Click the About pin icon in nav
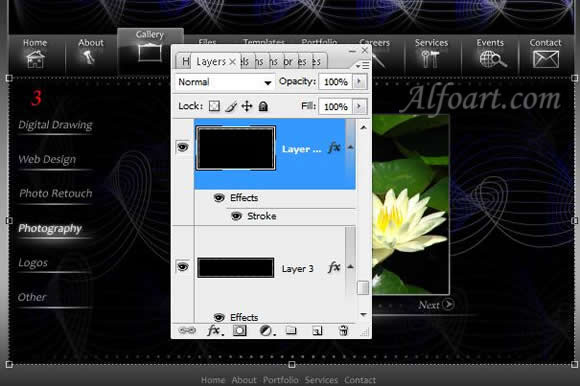580x386 pixels. [x=88, y=57]
